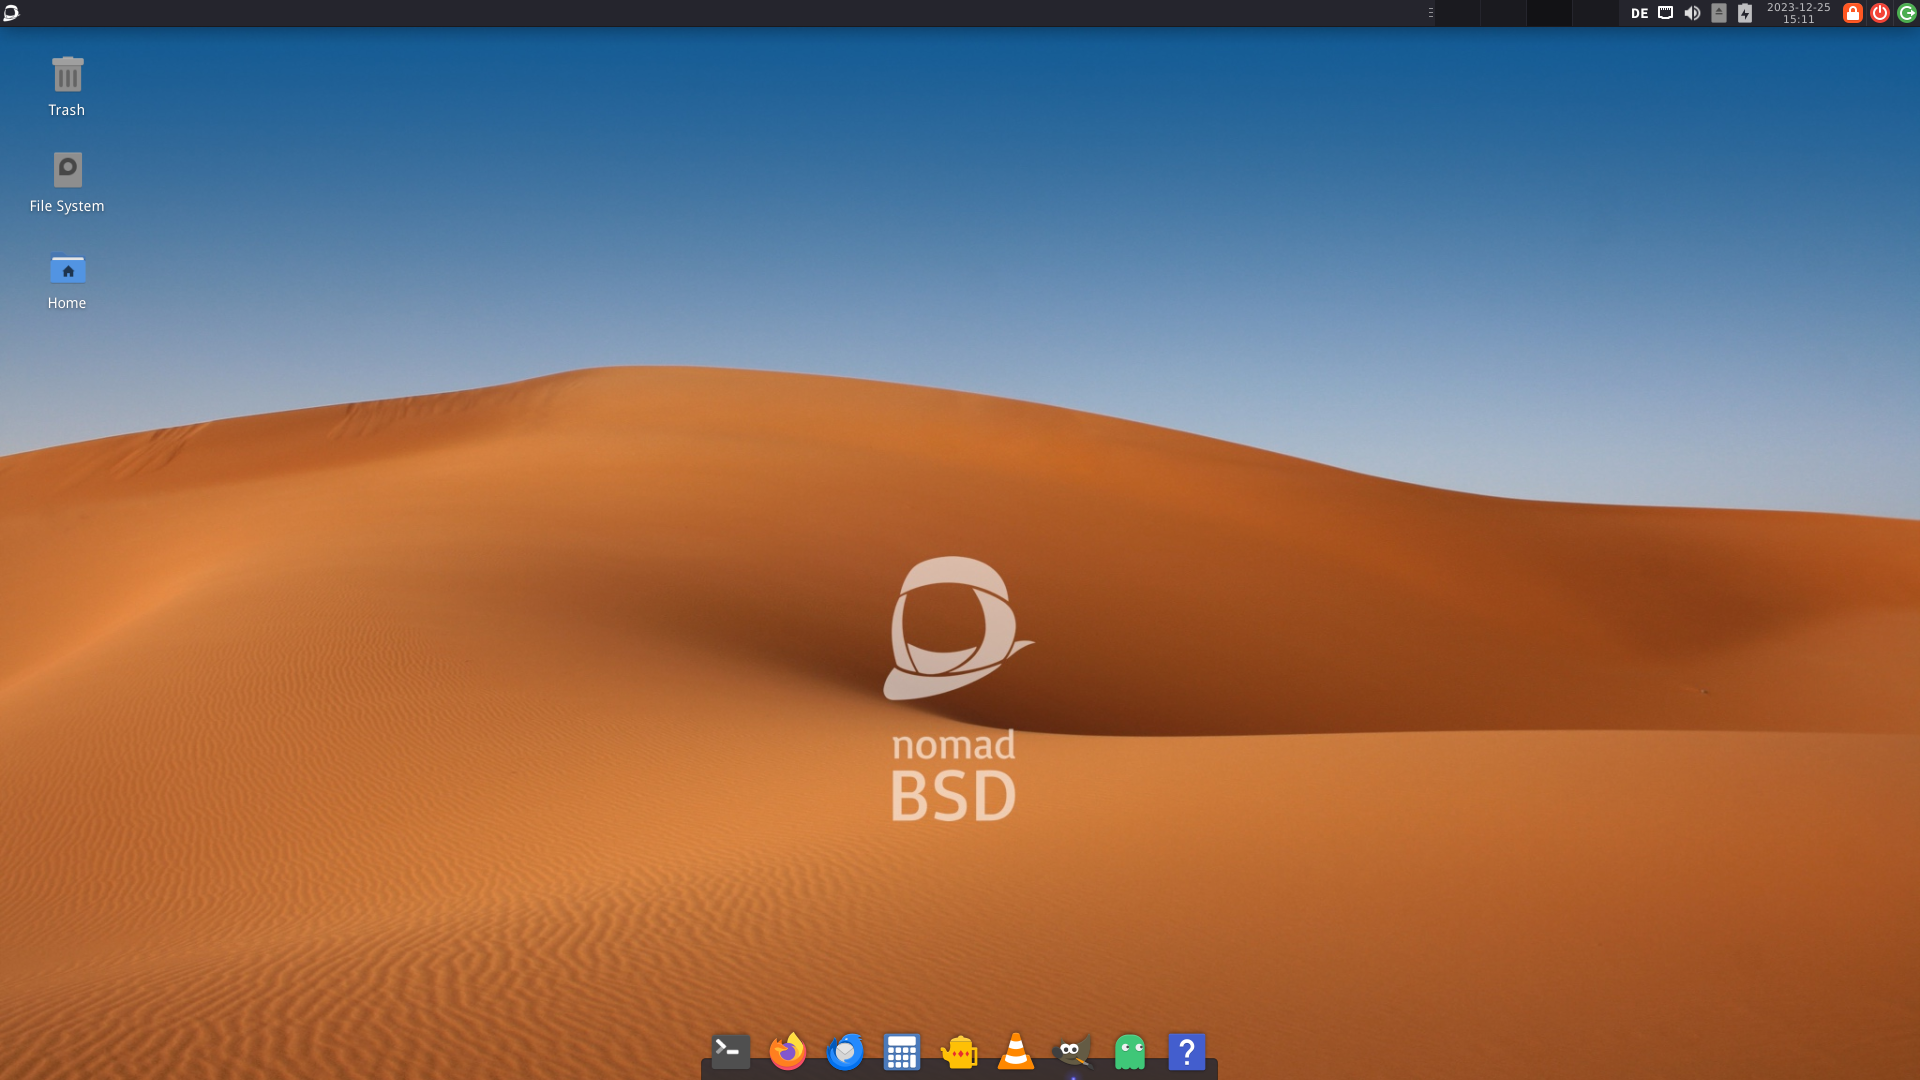This screenshot has height=1080, width=1920.
Task: Click the volume speaker tray icon
Action: 1692,13
